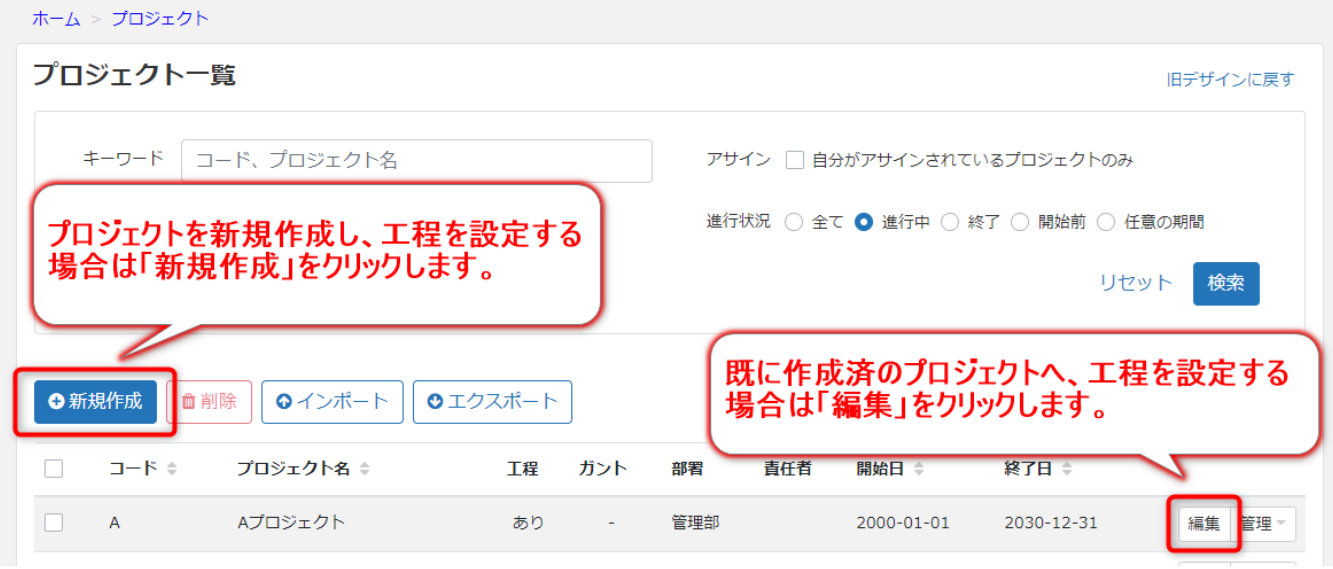Click the リセット link
The height and width of the screenshot is (569, 1333).
click(x=1135, y=283)
